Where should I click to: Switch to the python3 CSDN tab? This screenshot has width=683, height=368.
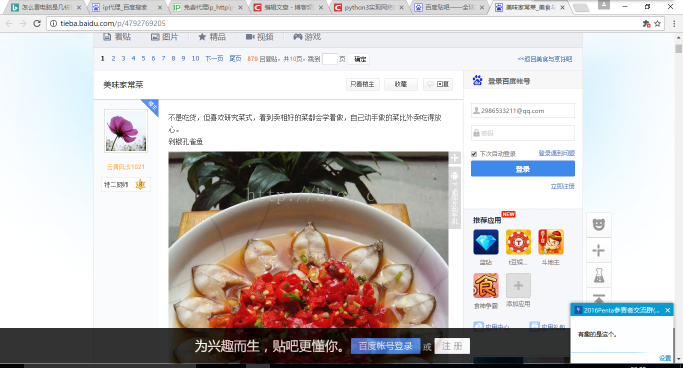[369, 7]
